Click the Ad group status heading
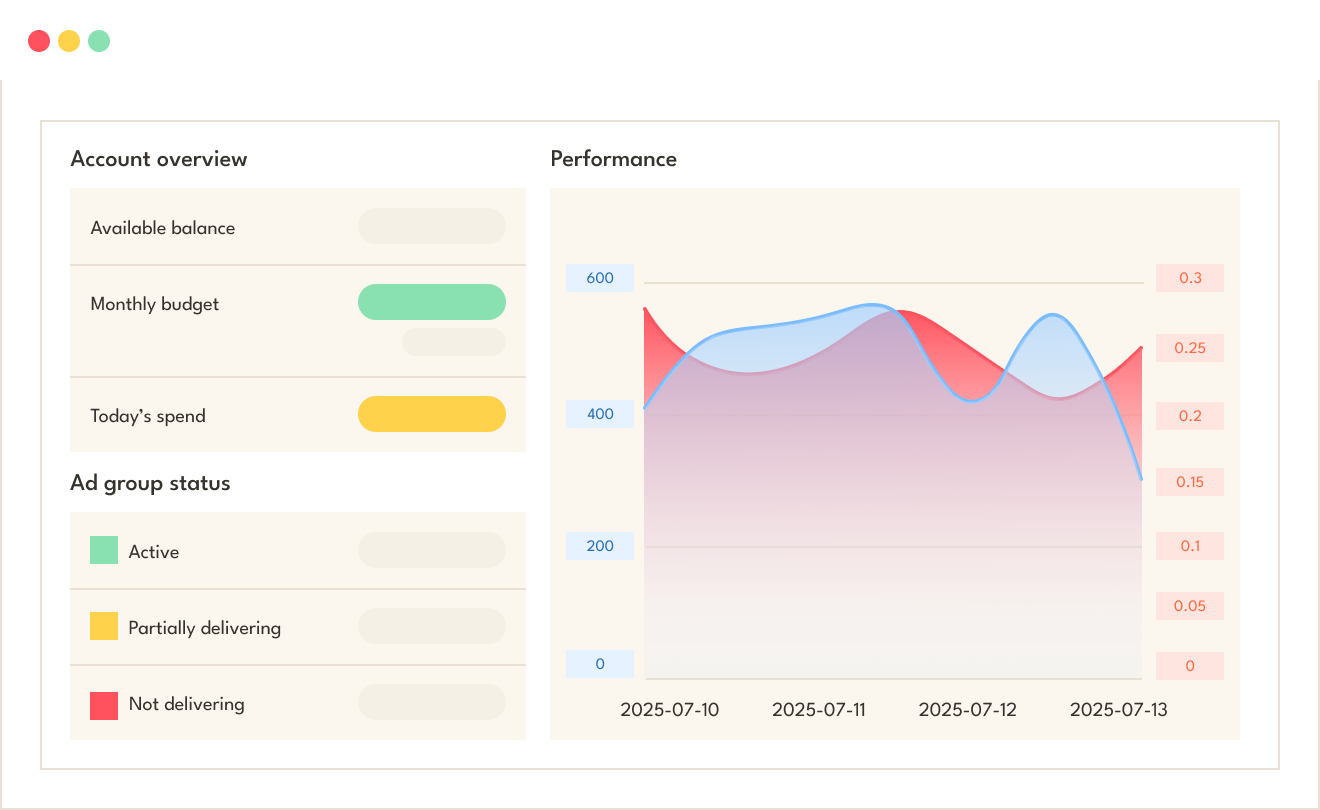 pos(150,483)
